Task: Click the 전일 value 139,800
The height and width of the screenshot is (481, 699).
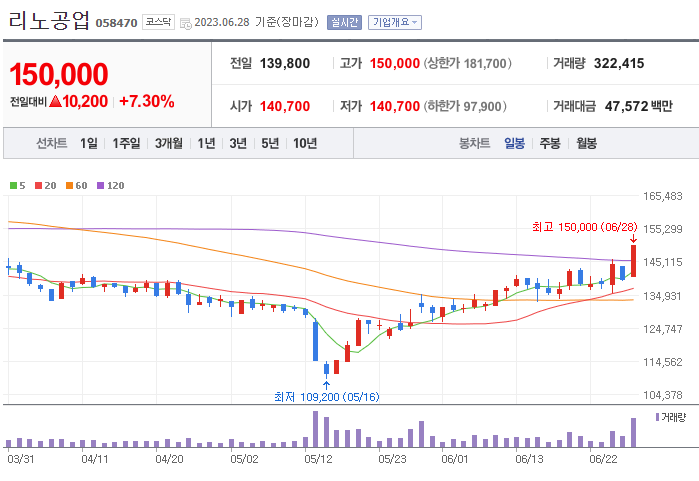Action: tap(285, 63)
